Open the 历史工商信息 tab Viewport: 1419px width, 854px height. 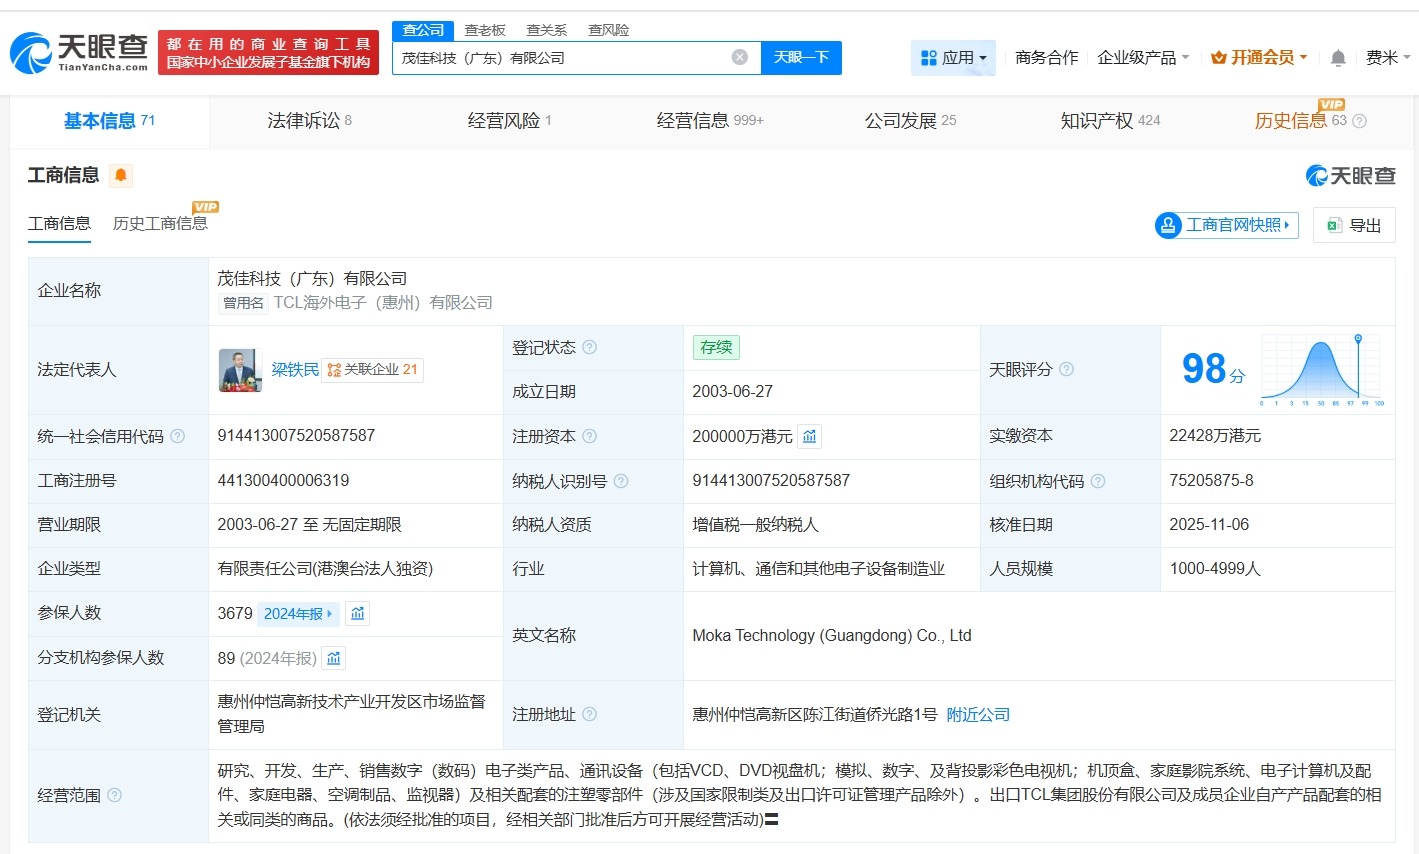[159, 222]
